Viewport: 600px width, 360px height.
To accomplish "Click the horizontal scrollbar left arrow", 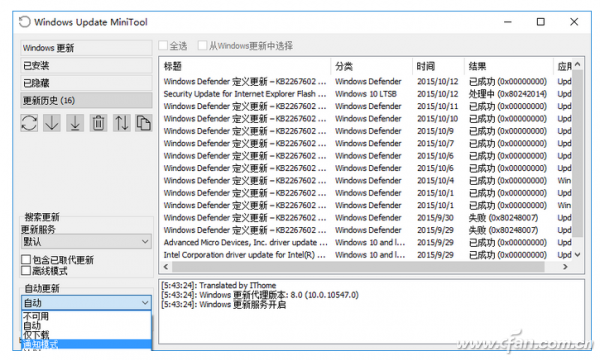I will [x=166, y=267].
